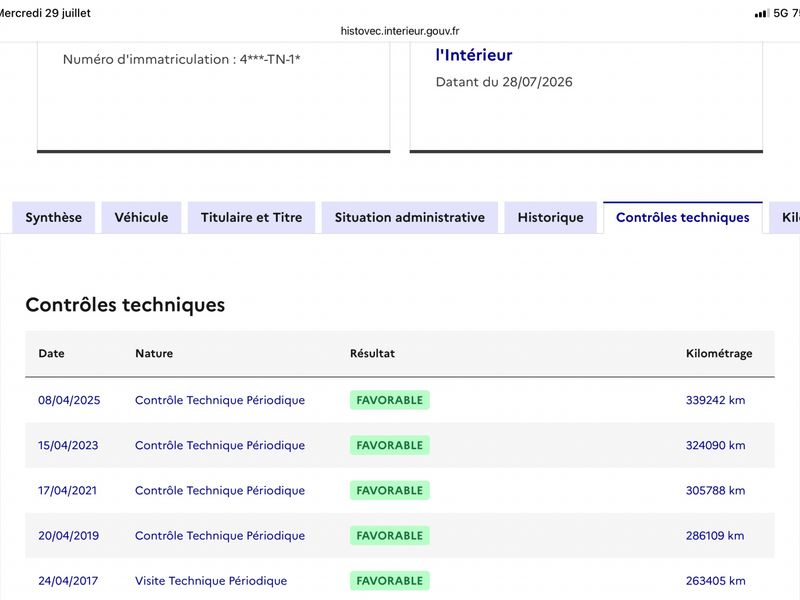Screen dimensions: 800x600
Task: Click Contrôle Technique Périodique in 08/04/2025 row
Action: pyautogui.click(x=220, y=400)
